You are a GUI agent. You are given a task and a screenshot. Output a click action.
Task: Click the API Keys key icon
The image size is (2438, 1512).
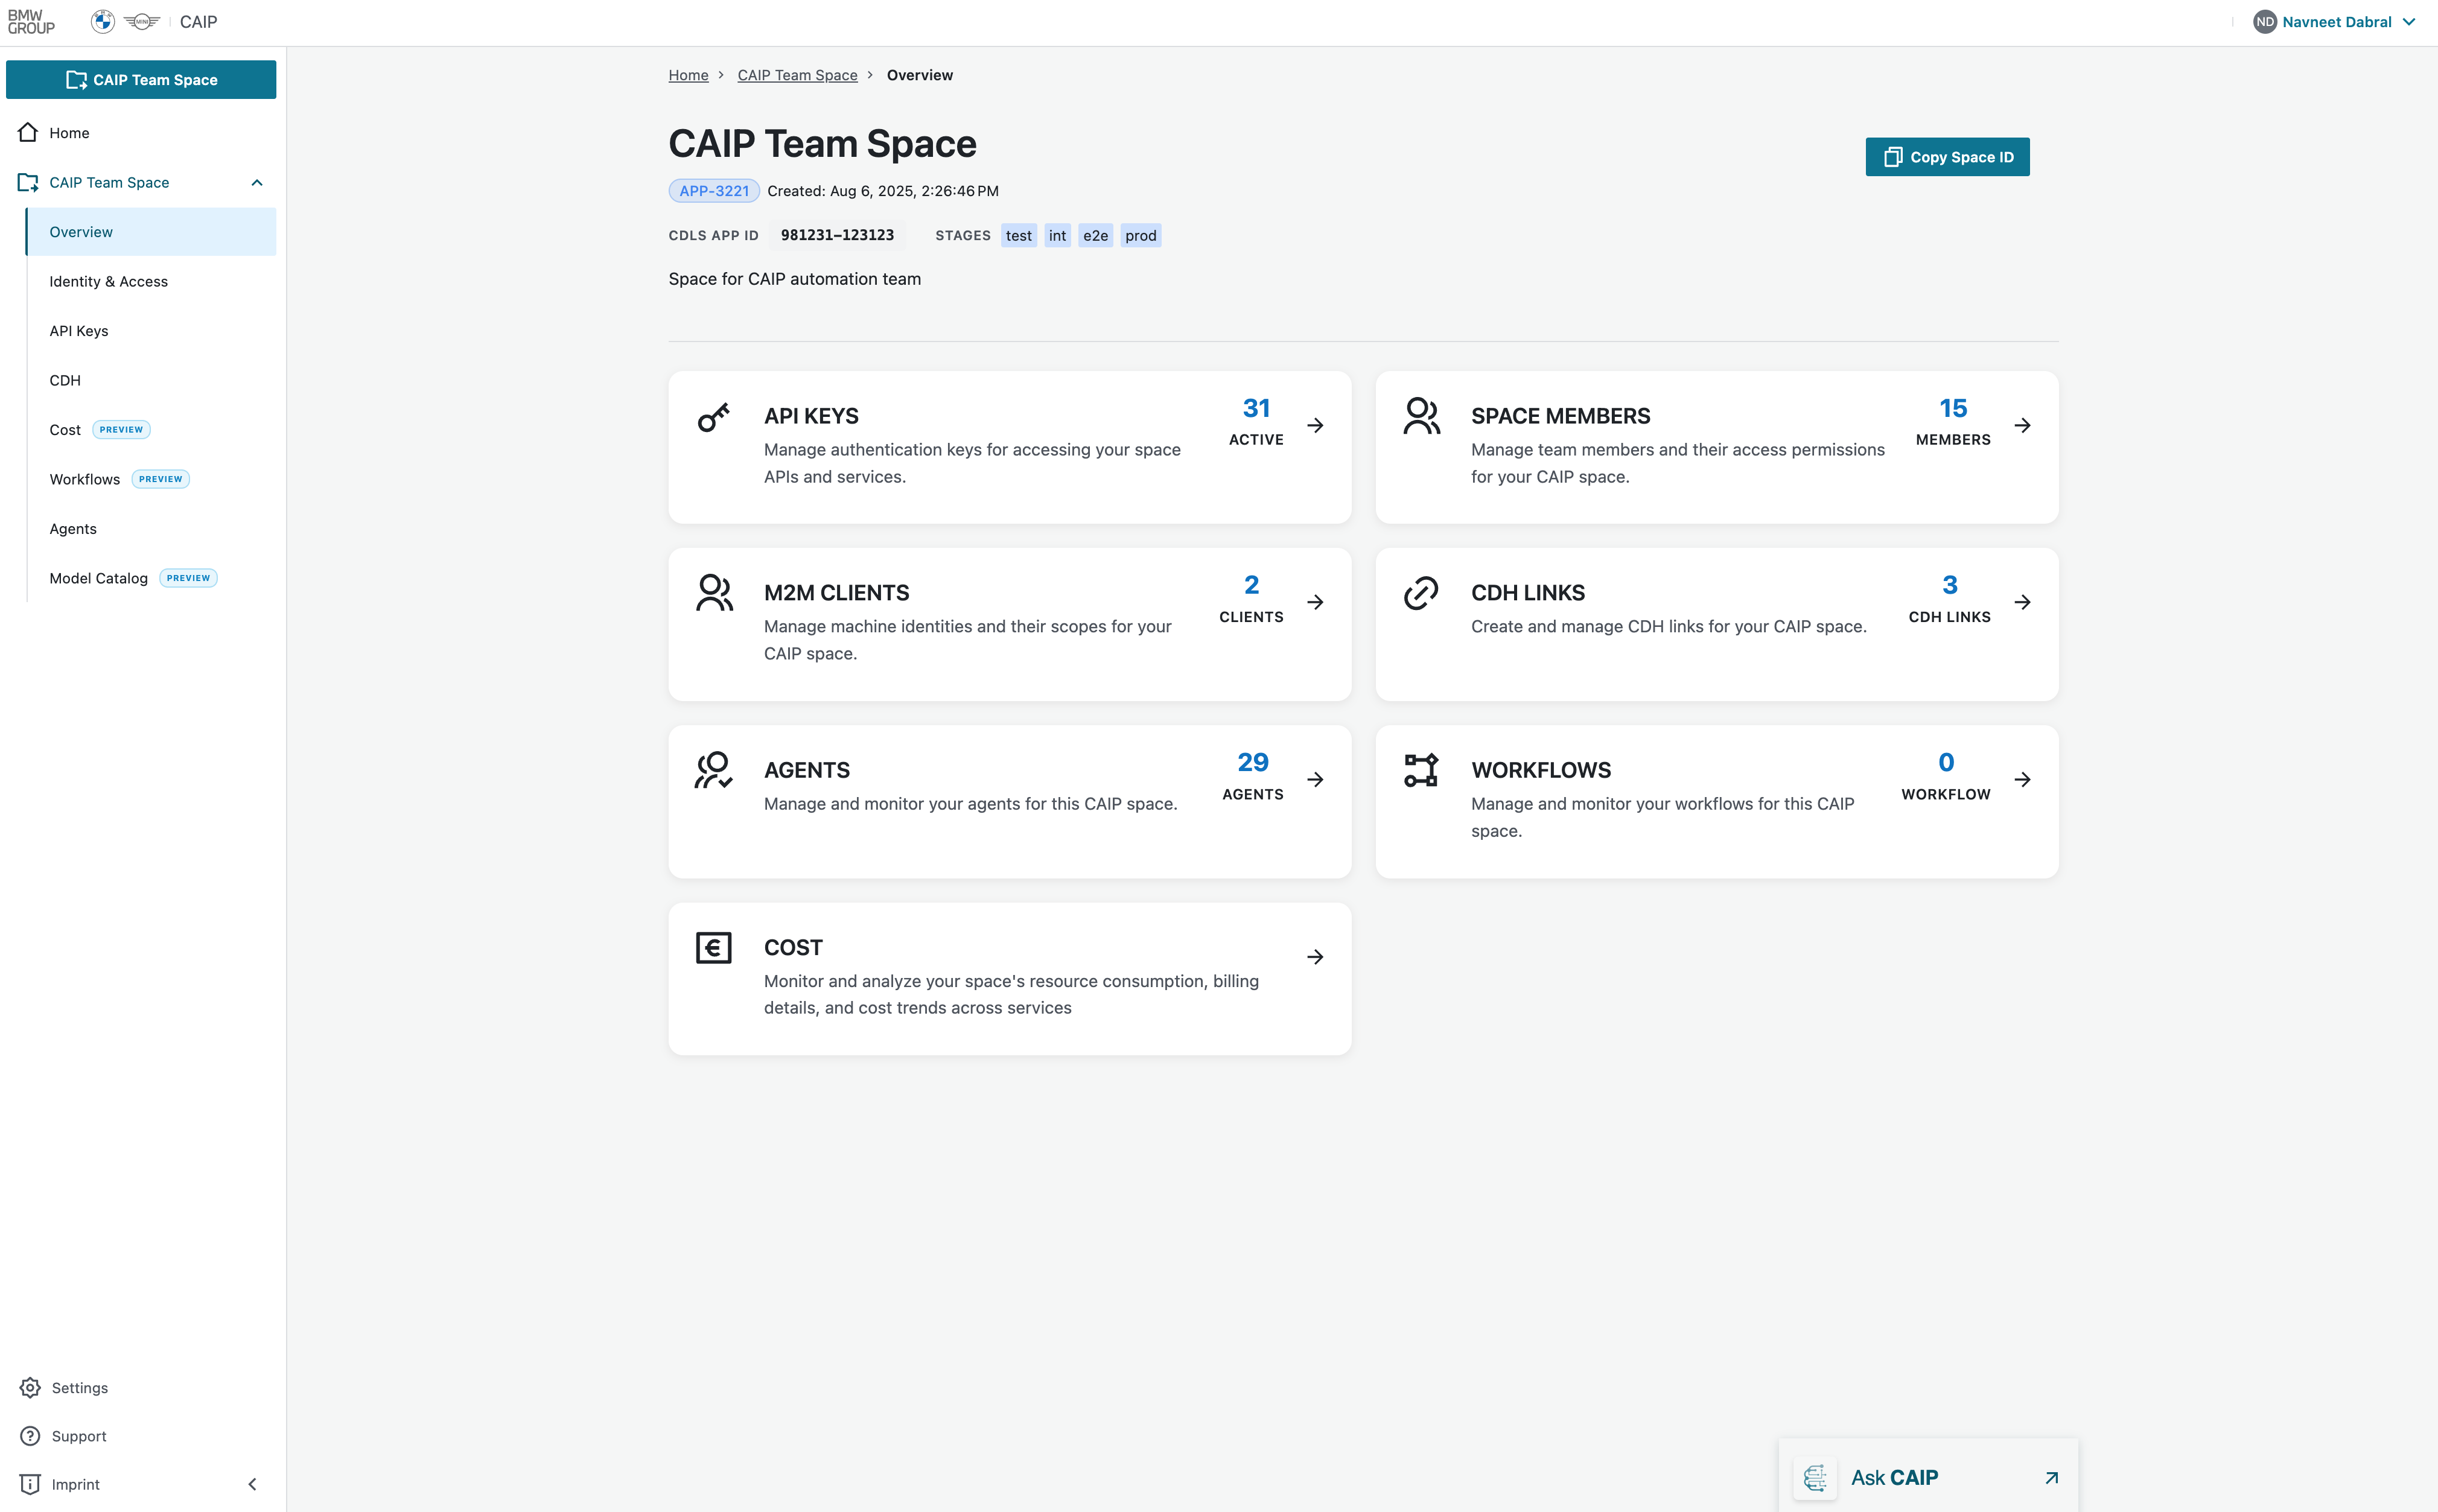(713, 417)
